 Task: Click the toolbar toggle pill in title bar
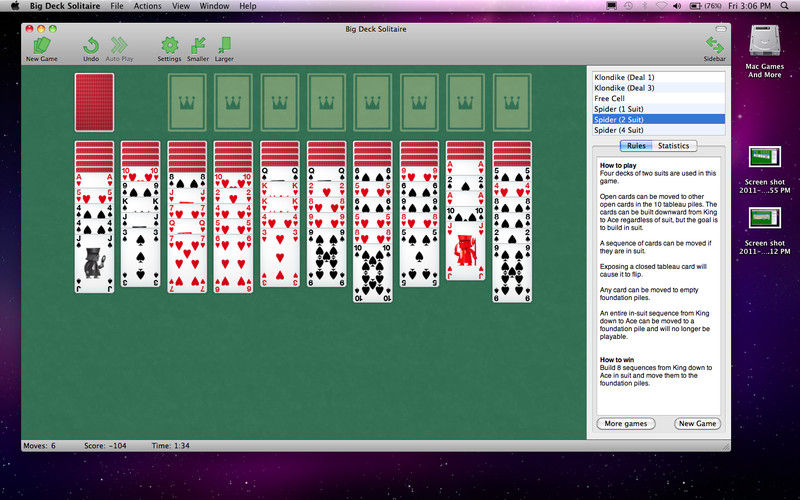point(721,29)
